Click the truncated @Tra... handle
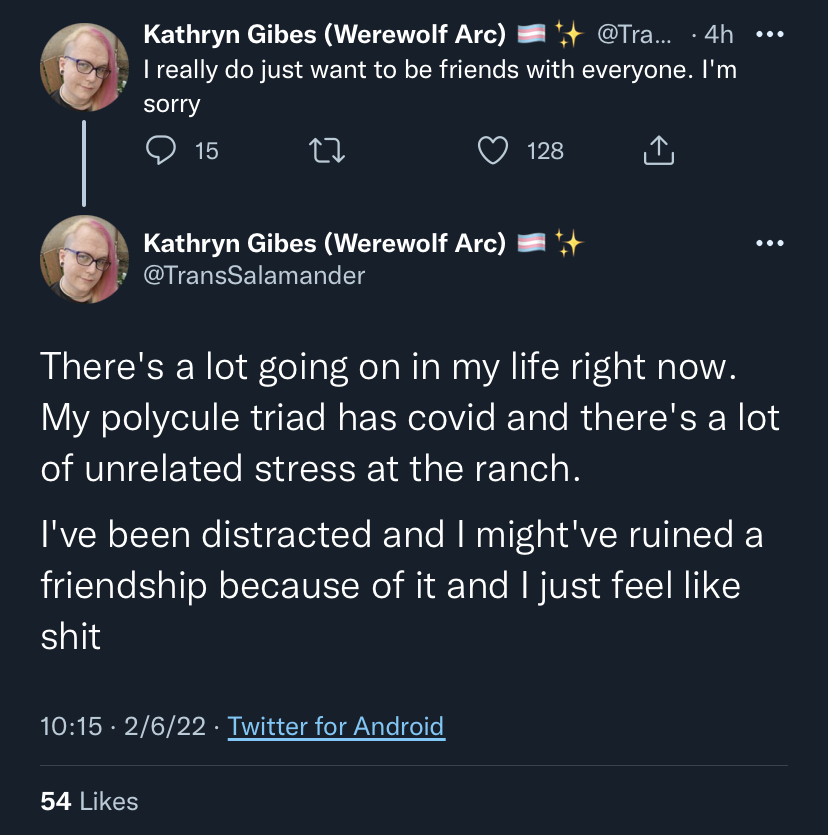The height and width of the screenshot is (835, 828). point(634,35)
